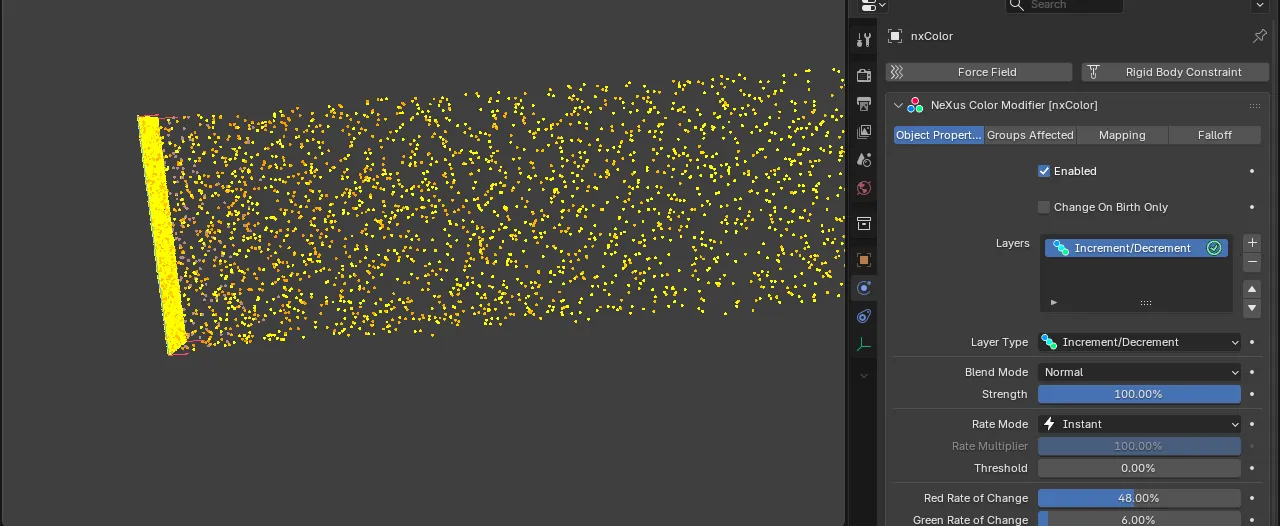This screenshot has width=1280, height=526.
Task: Open the View Layer properties tab
Action: (864, 132)
